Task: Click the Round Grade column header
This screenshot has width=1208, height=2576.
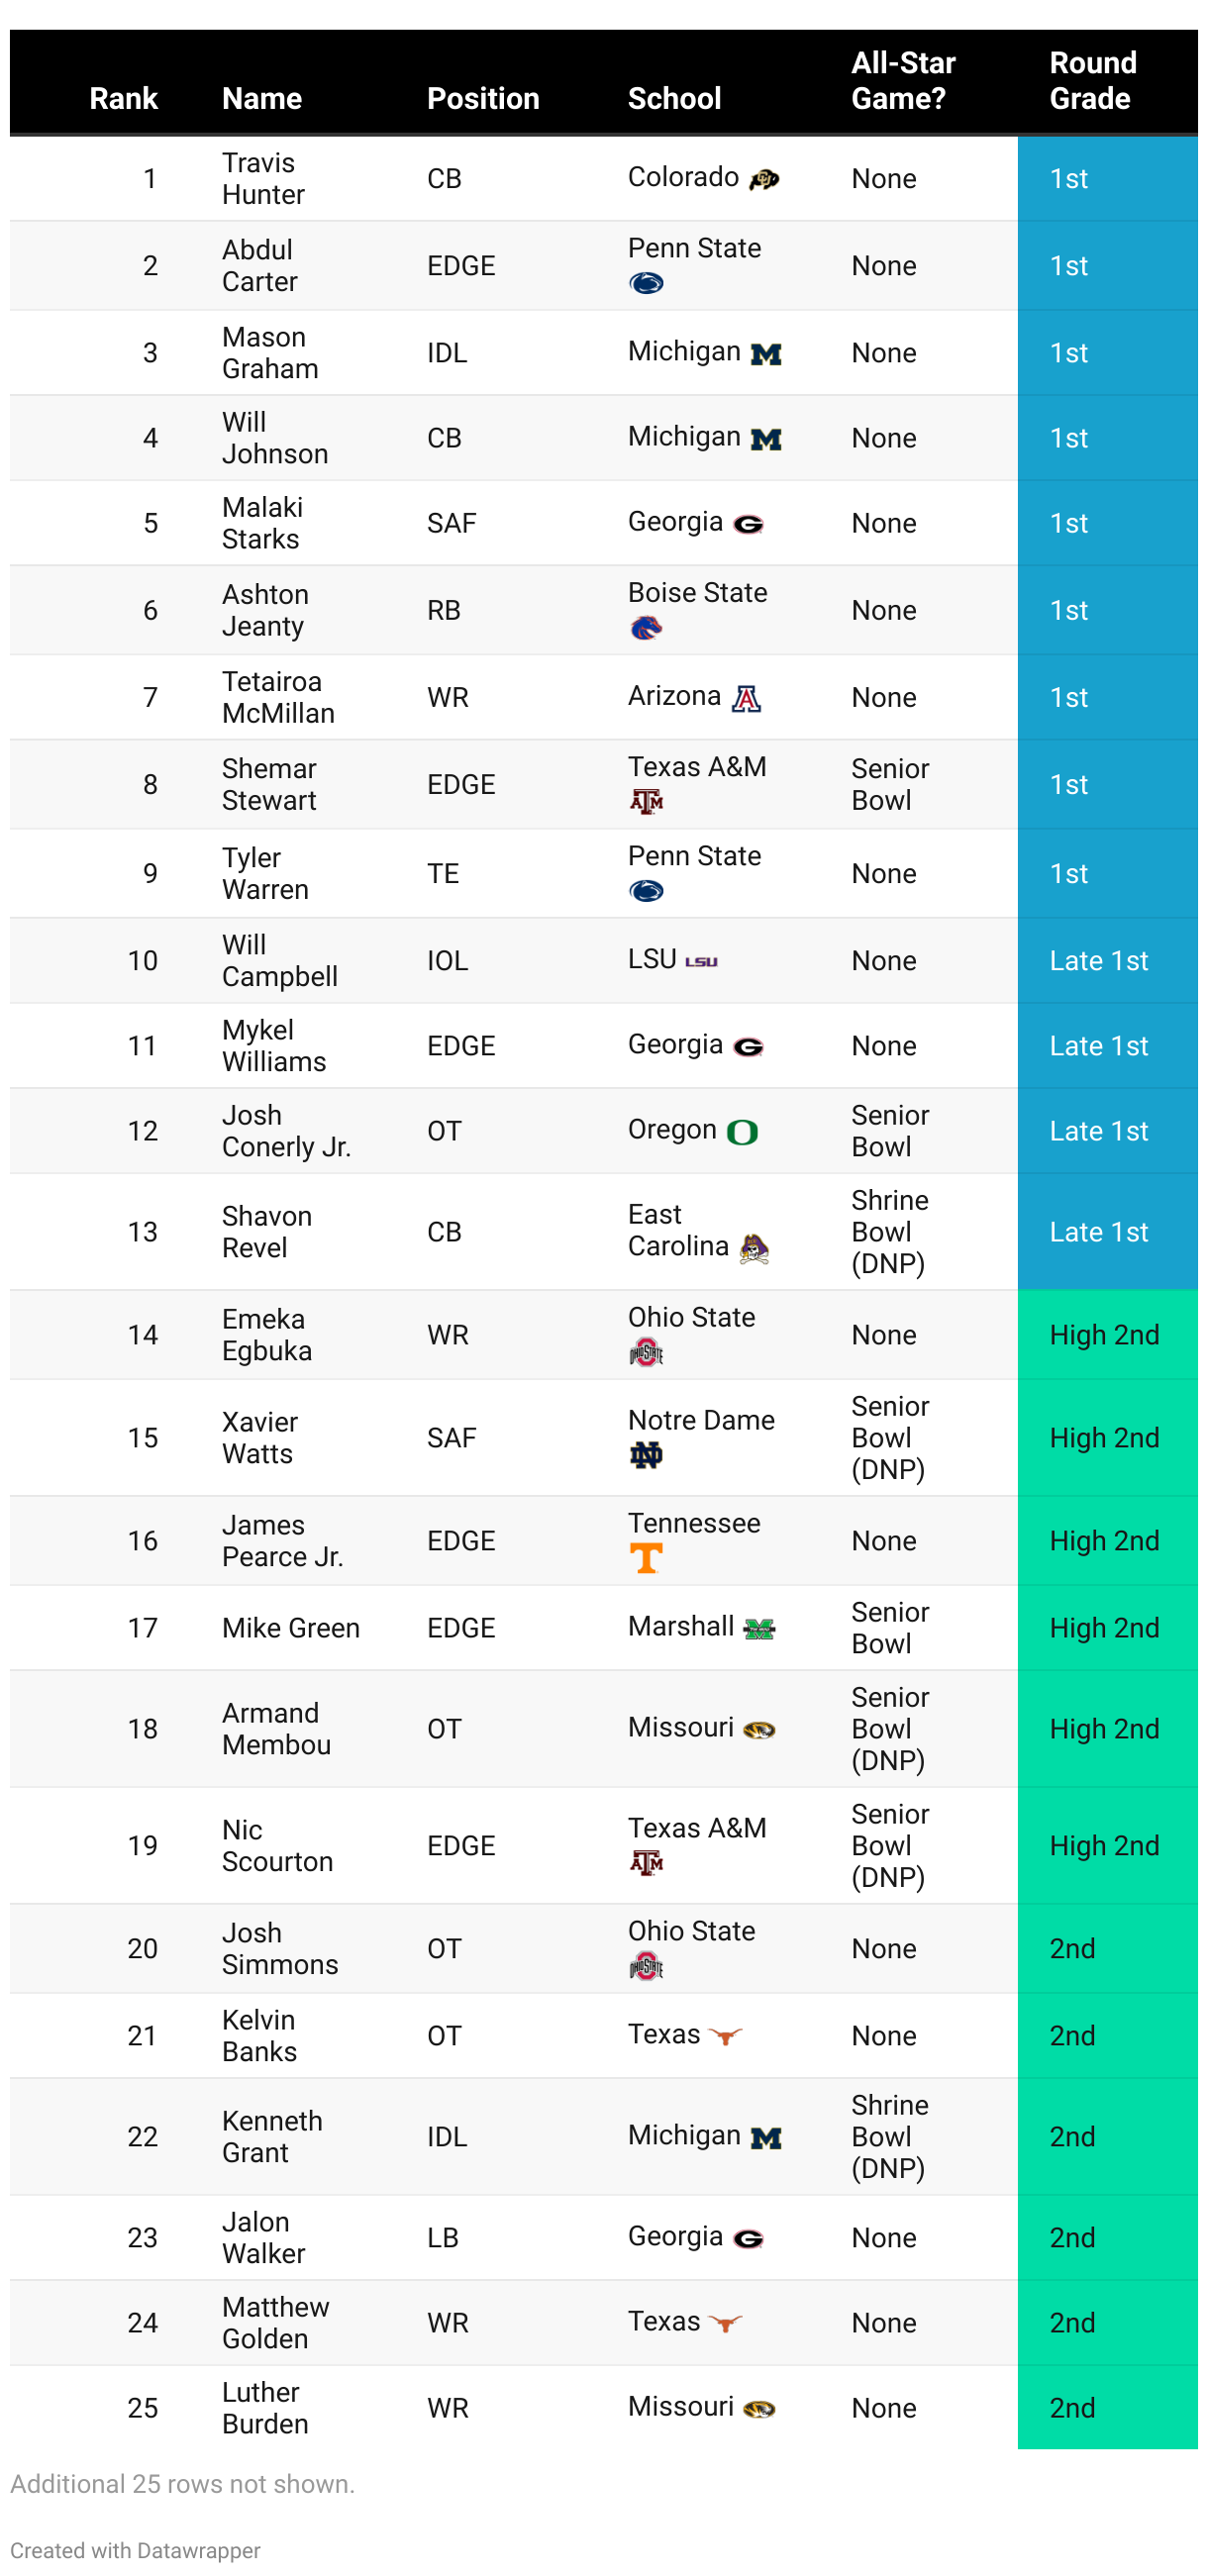Action: point(1092,80)
